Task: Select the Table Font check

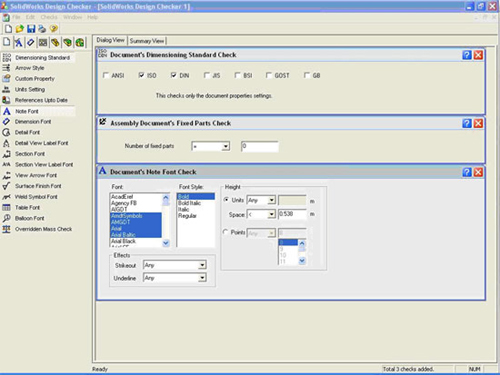Action: pos(21,207)
